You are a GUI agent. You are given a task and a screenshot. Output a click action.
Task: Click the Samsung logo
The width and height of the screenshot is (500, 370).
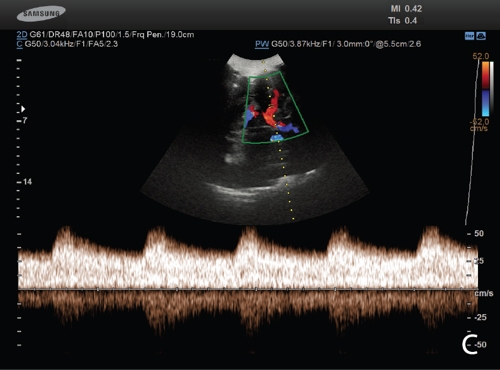pos(41,14)
